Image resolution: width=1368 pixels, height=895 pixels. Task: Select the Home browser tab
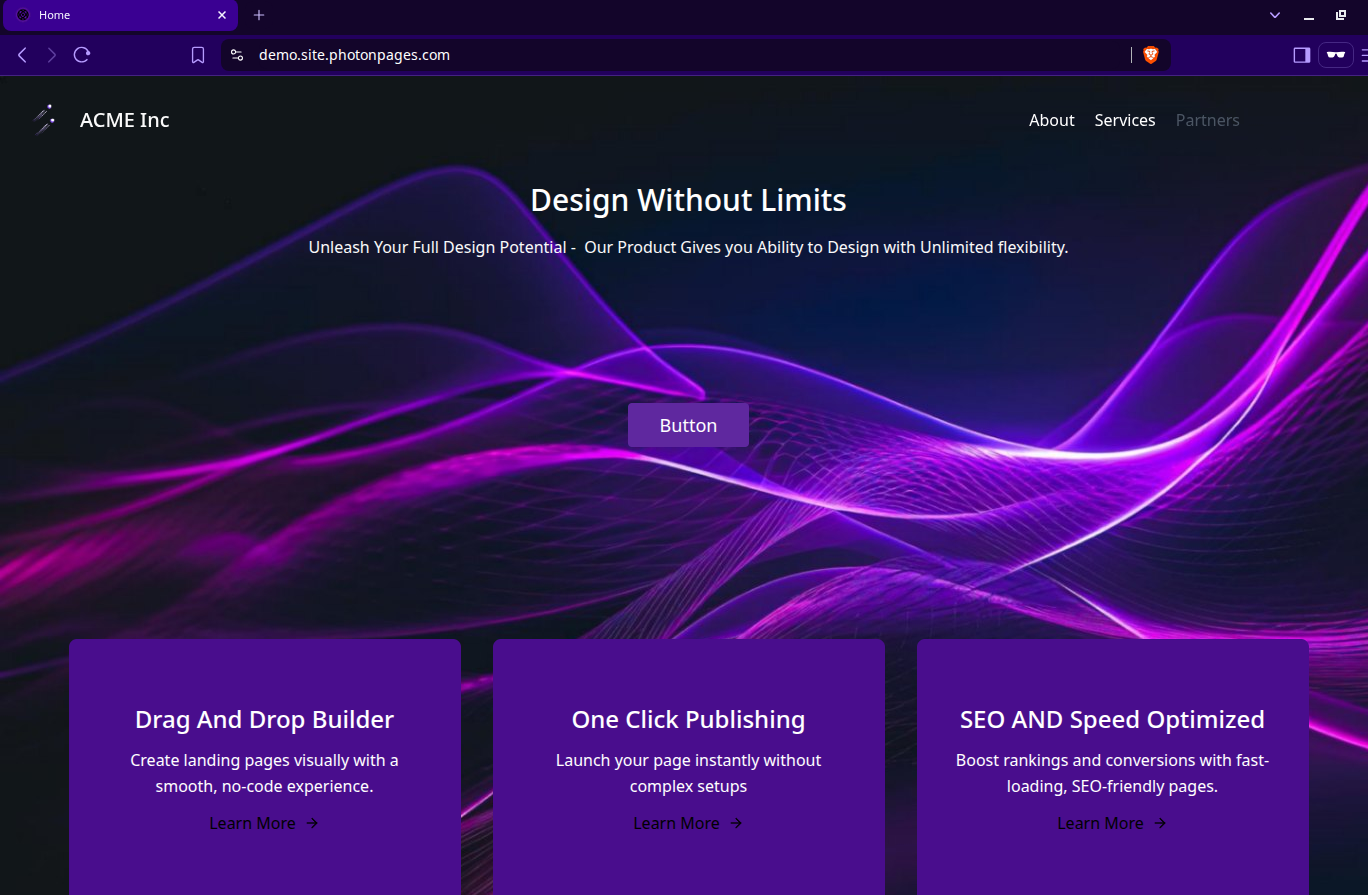pyautogui.click(x=110, y=15)
